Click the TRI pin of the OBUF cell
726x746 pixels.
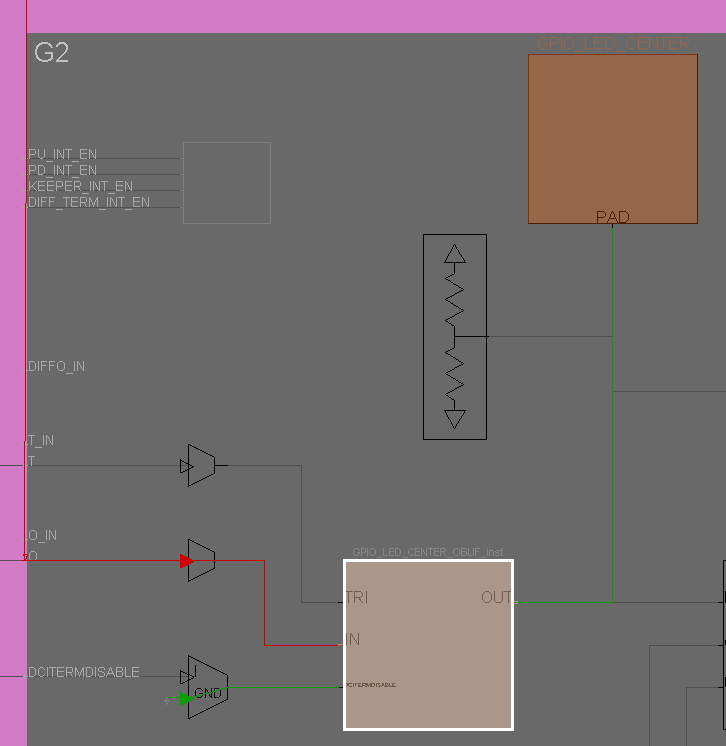357,598
